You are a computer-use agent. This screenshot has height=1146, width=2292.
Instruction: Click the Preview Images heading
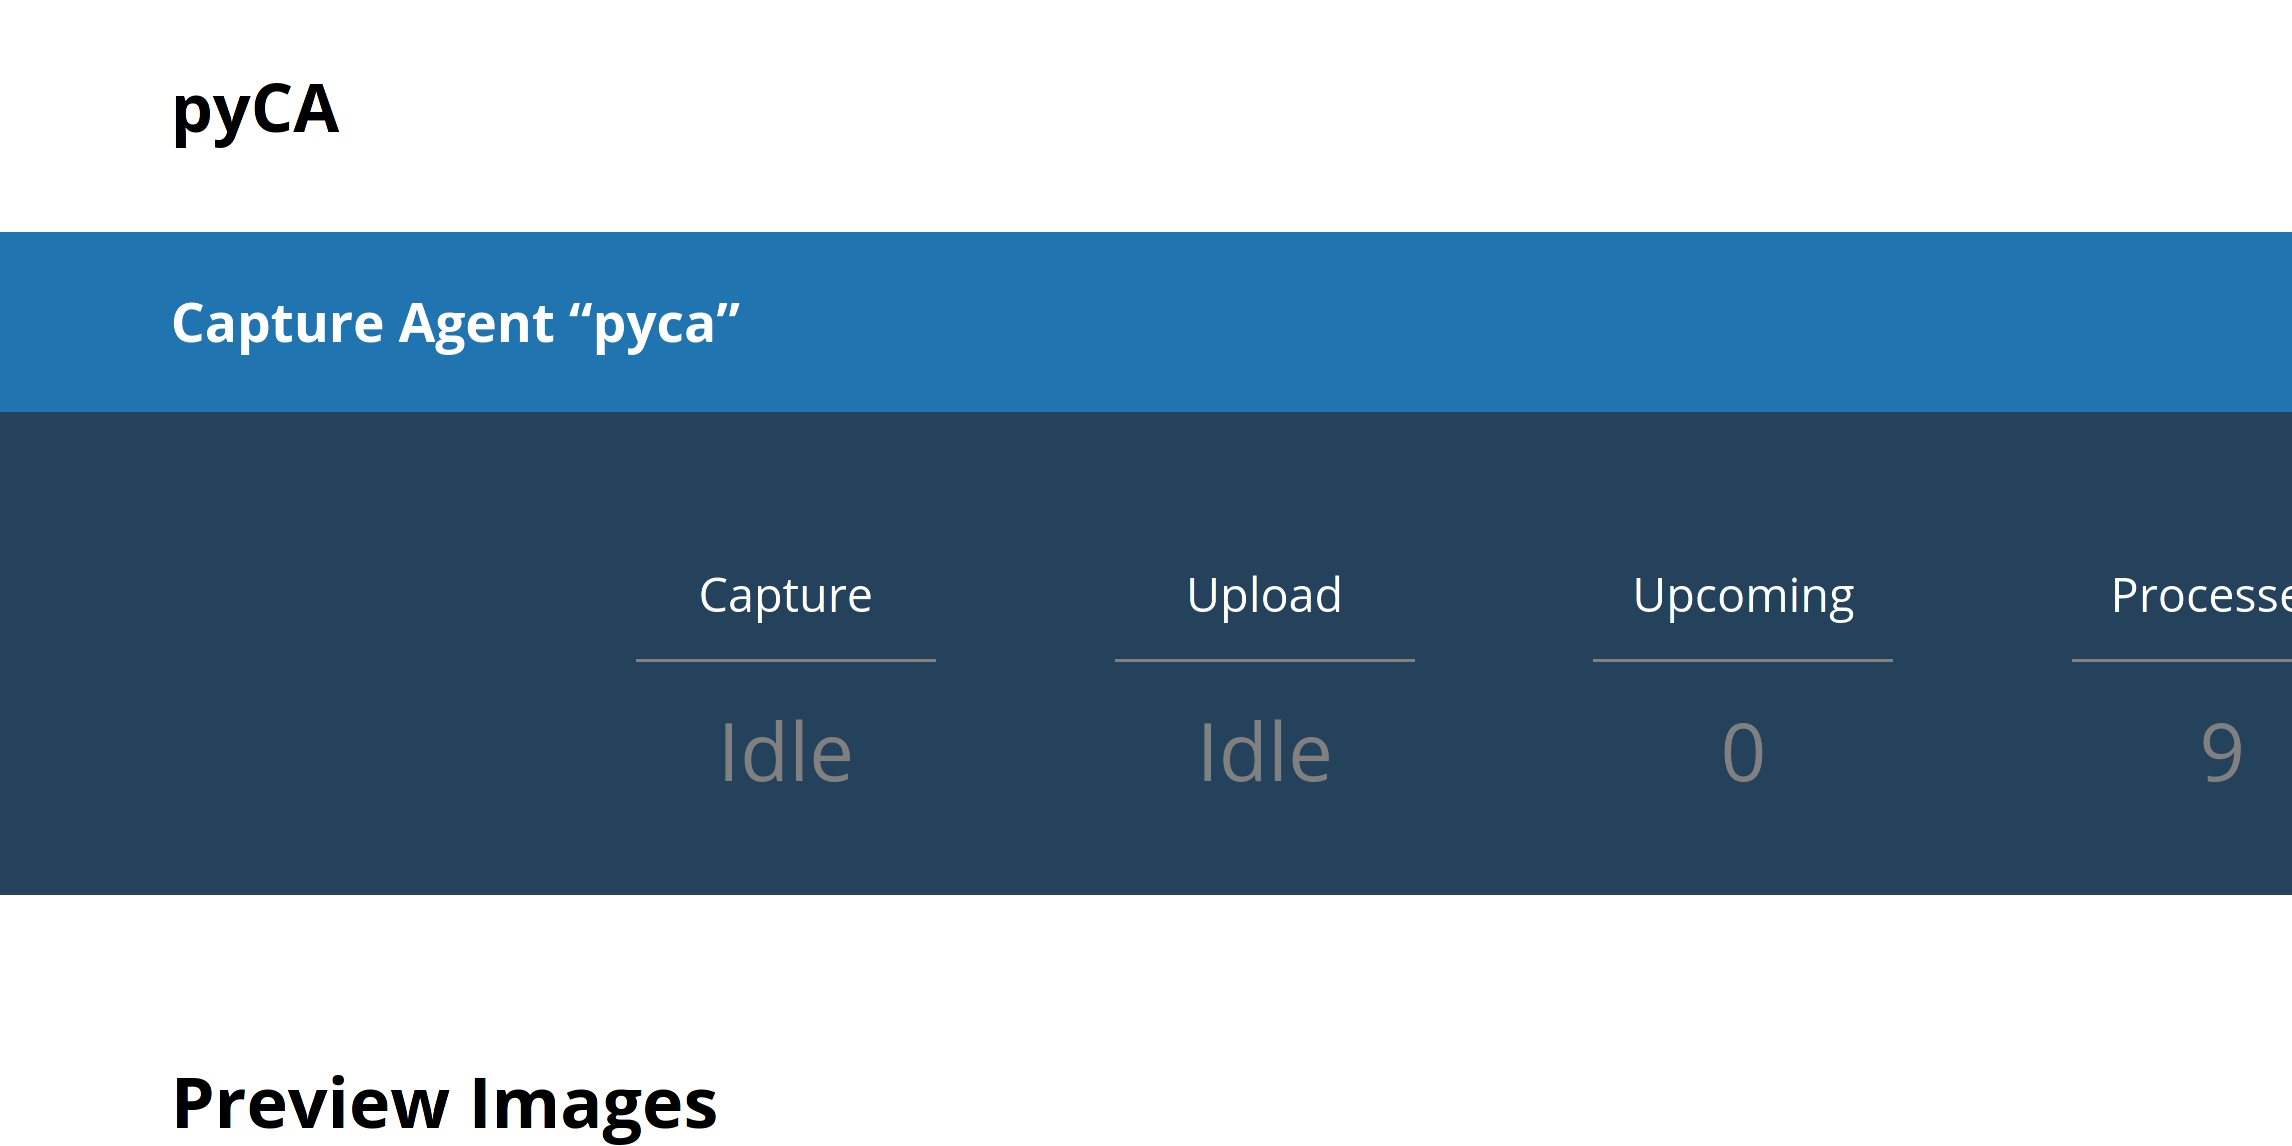pos(445,1104)
